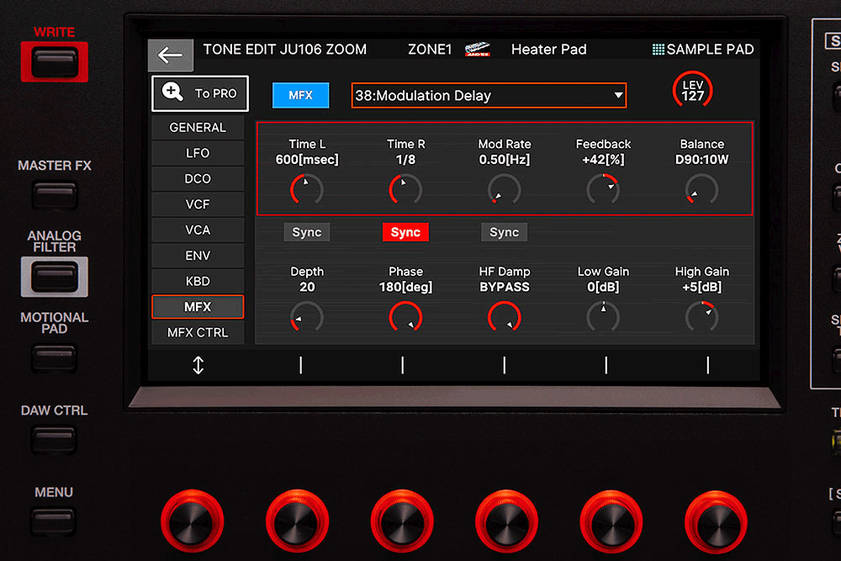Open the Heater Pad tone selector
The height and width of the screenshot is (561, 841).
pos(548,49)
